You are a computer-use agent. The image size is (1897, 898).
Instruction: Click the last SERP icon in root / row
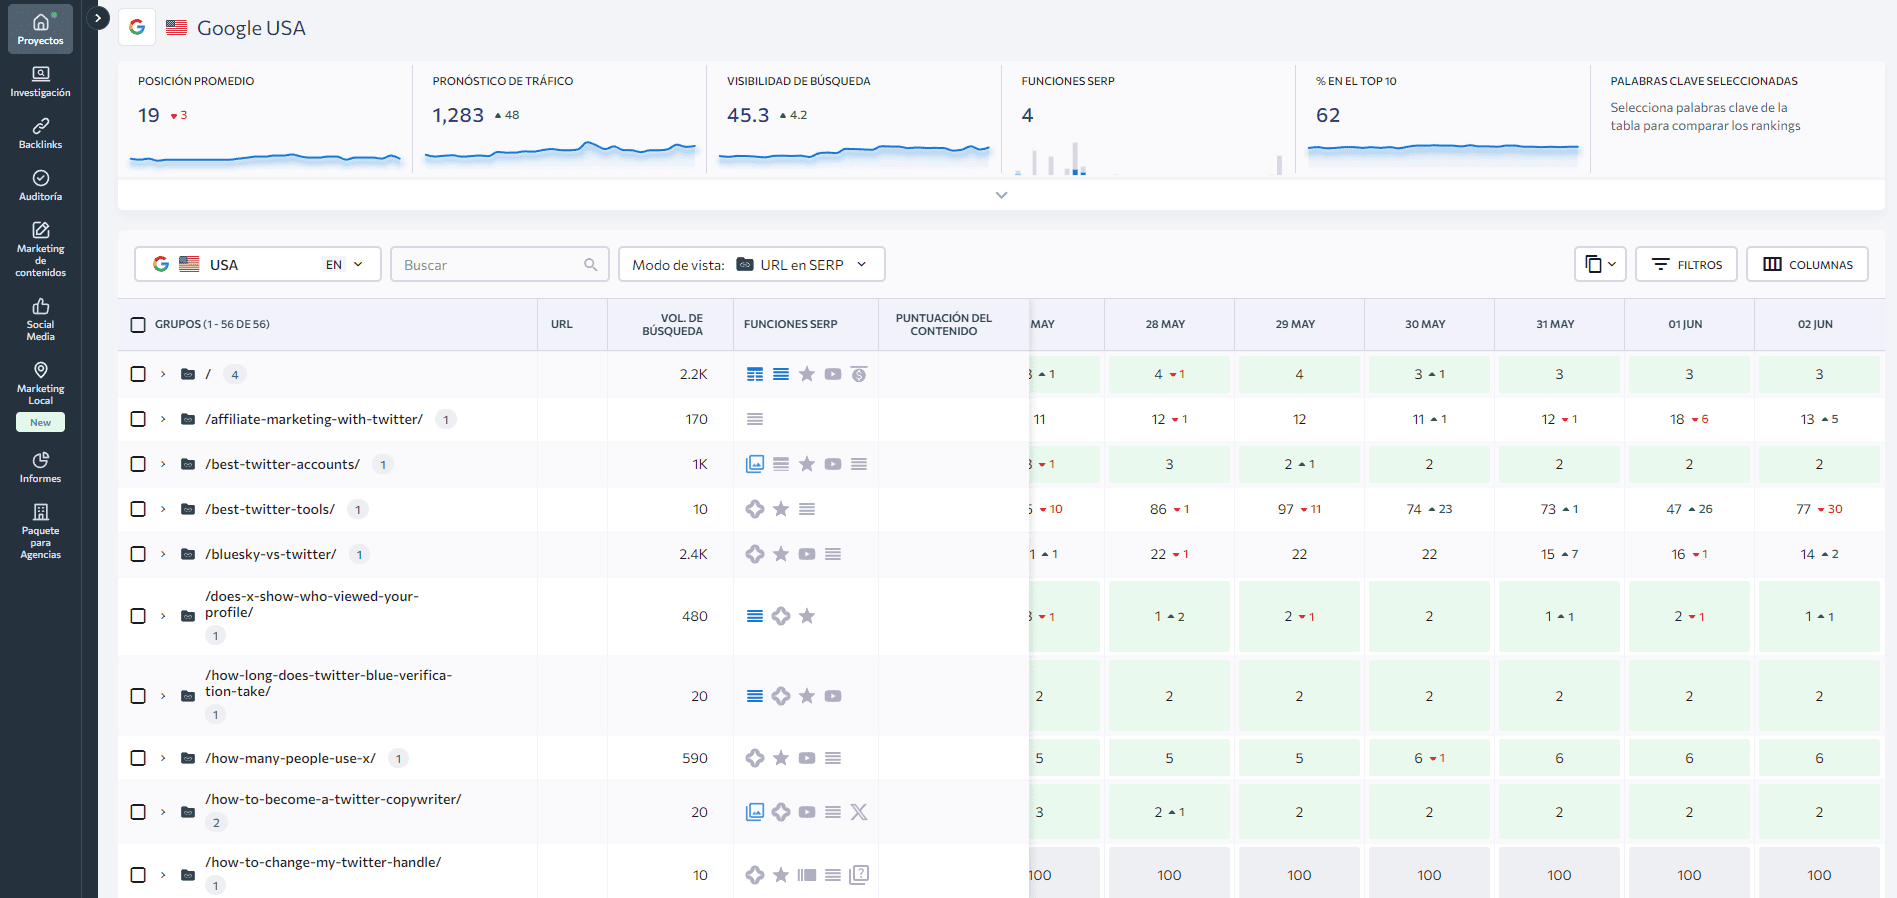859,374
